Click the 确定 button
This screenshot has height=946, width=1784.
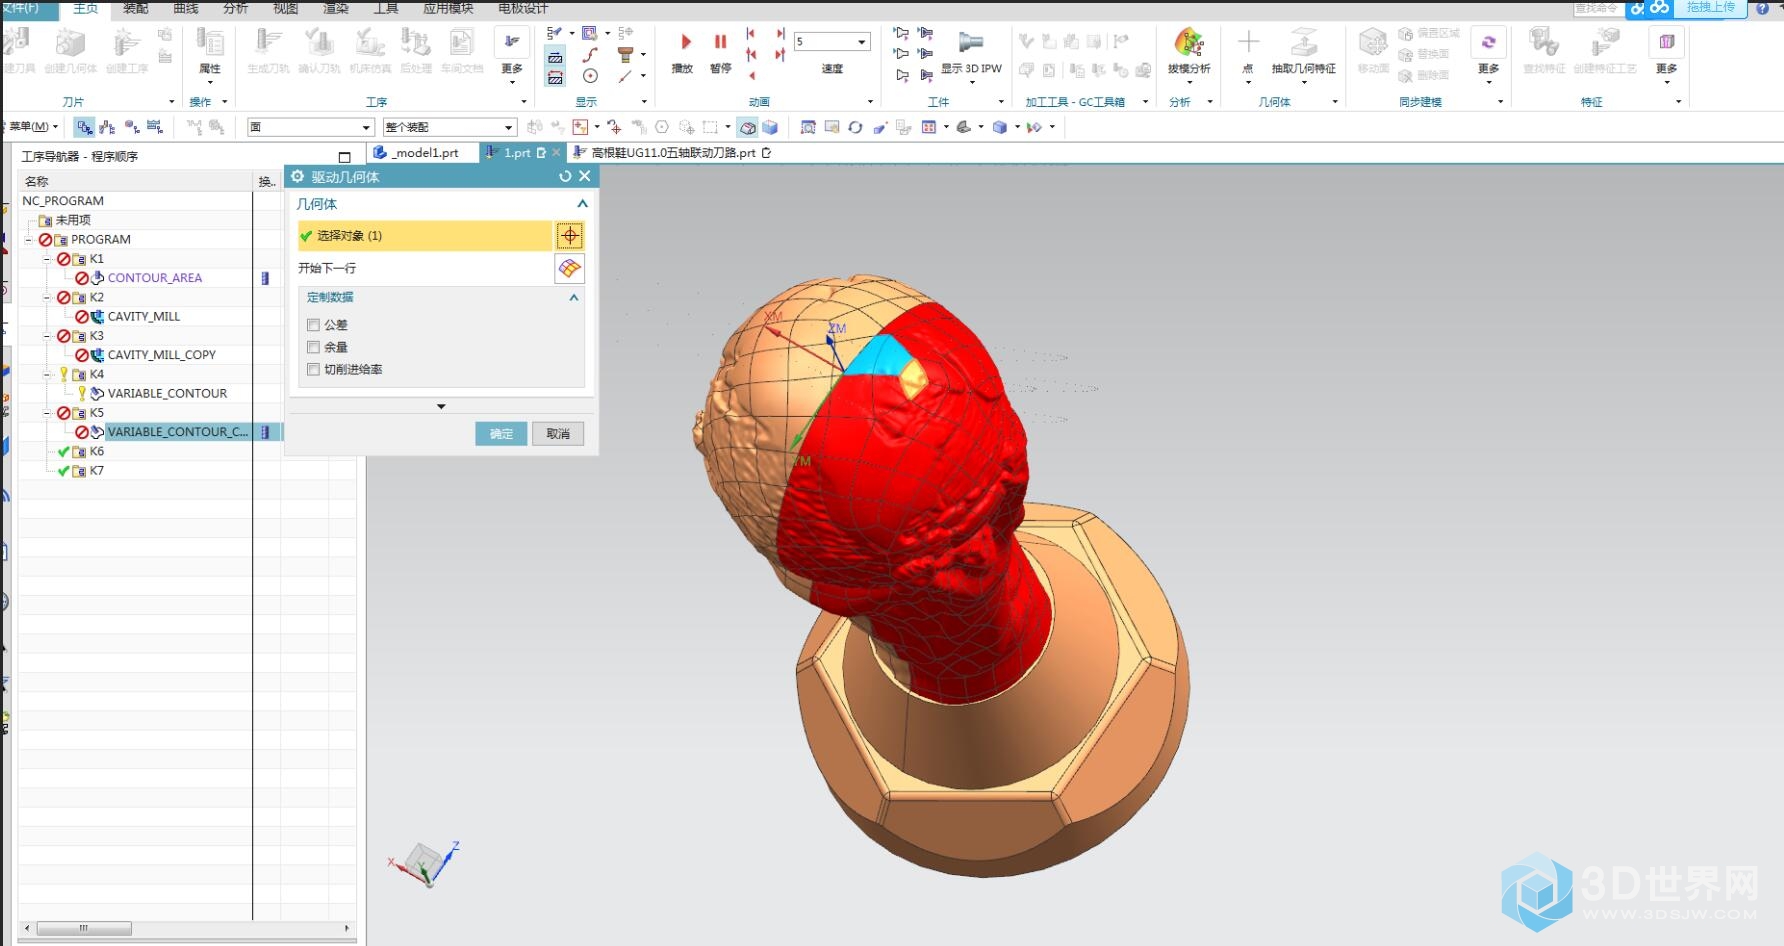coord(501,433)
